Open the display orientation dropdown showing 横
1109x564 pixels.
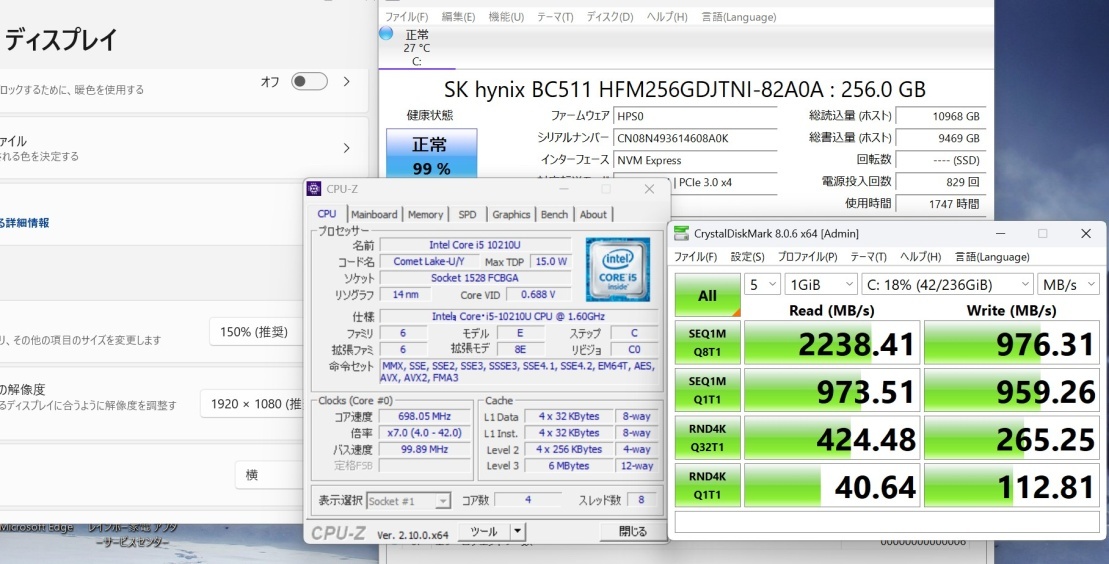click(269, 475)
